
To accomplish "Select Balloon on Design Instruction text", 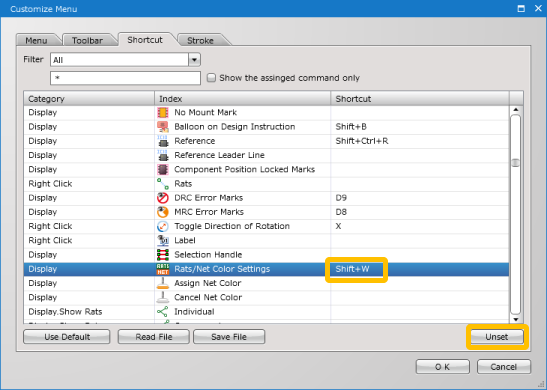I will 235,127.
